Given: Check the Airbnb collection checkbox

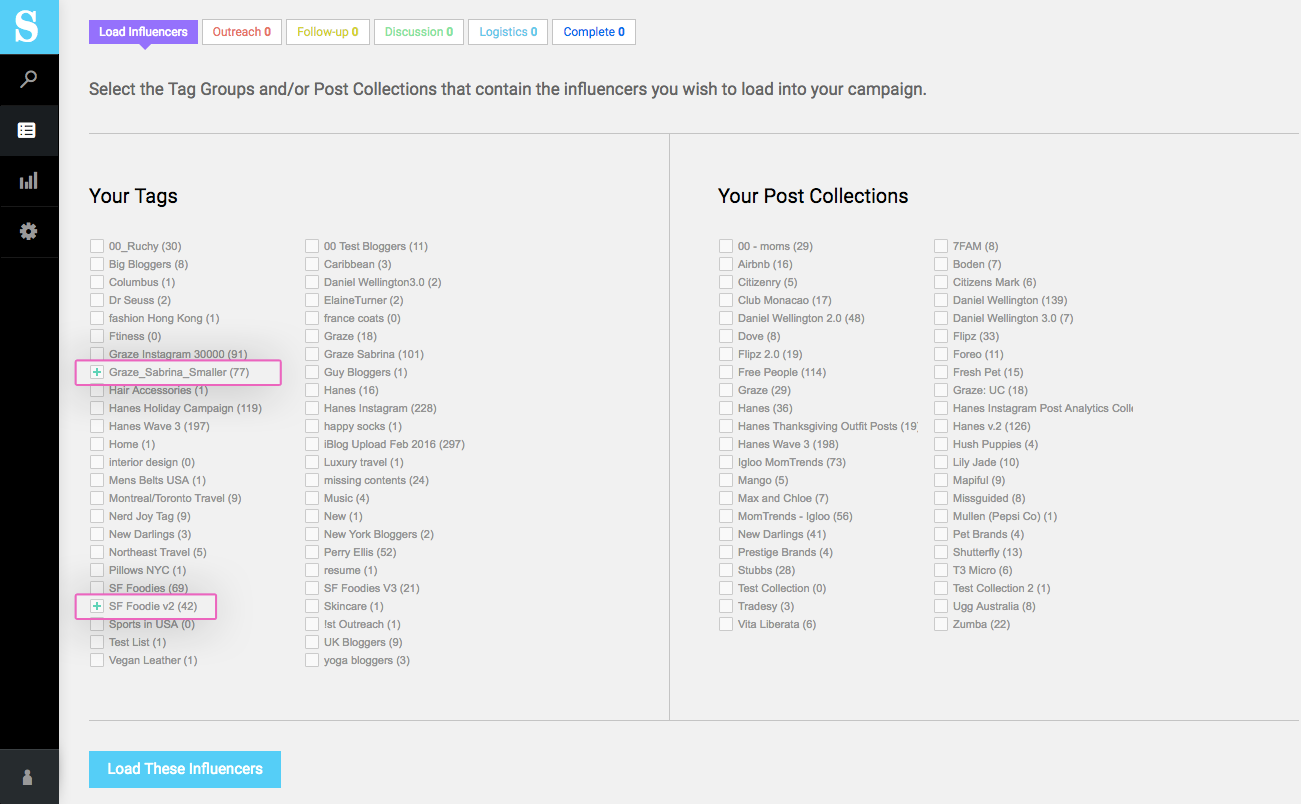Looking at the screenshot, I should 726,264.
